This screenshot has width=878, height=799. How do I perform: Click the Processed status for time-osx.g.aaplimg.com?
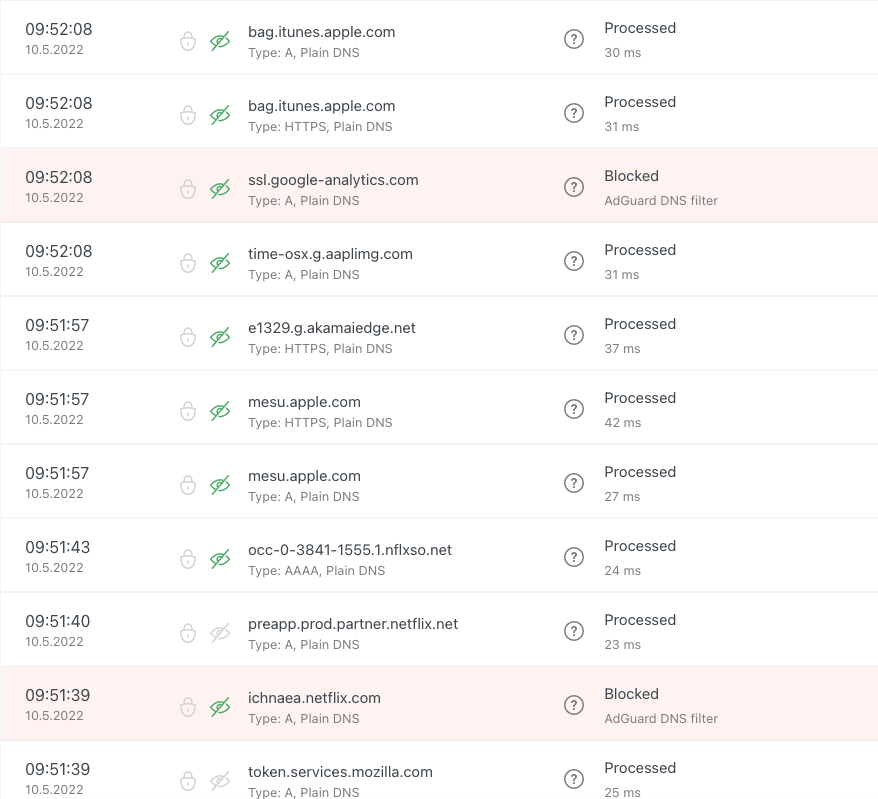(x=640, y=250)
